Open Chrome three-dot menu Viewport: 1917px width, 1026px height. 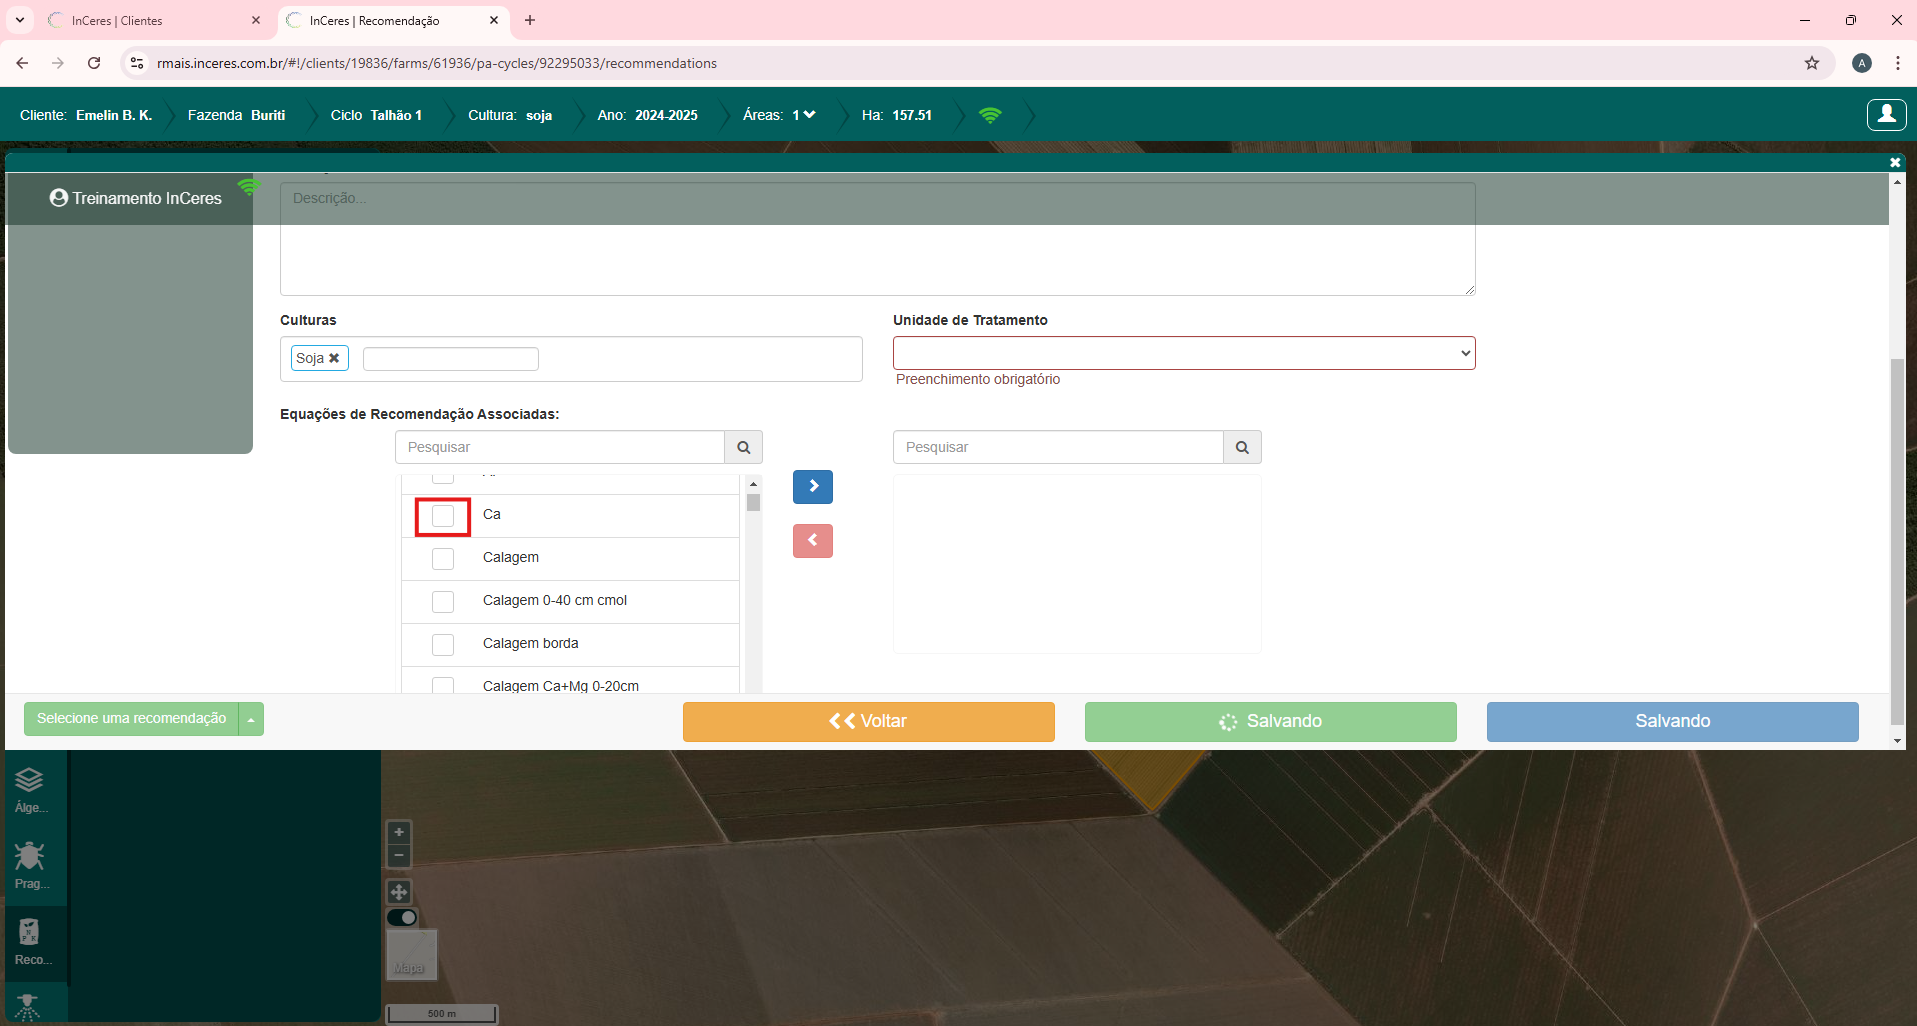(x=1897, y=63)
